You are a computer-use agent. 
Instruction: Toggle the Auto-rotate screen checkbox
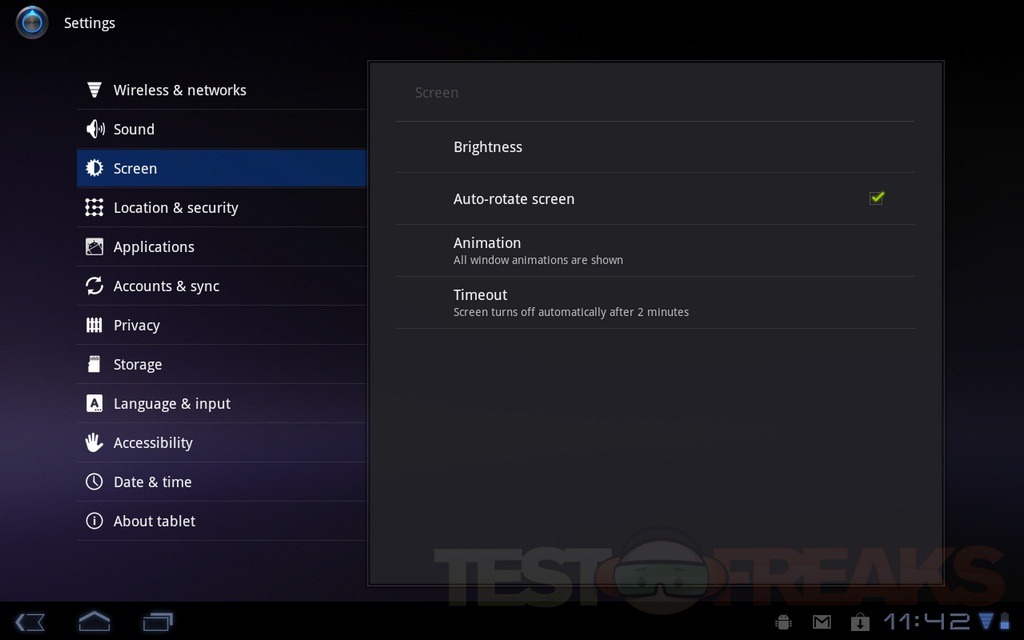[877, 198]
